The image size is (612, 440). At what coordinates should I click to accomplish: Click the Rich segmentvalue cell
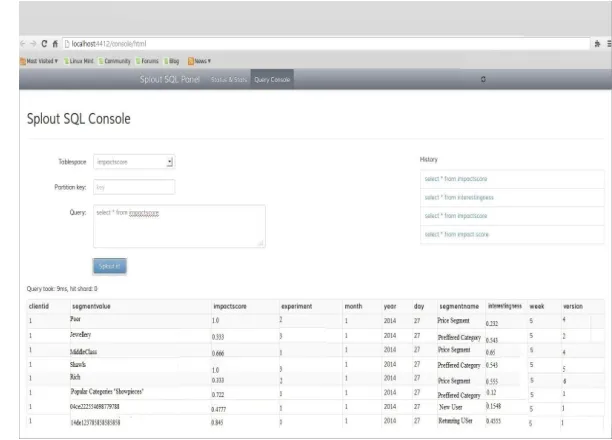pos(75,377)
